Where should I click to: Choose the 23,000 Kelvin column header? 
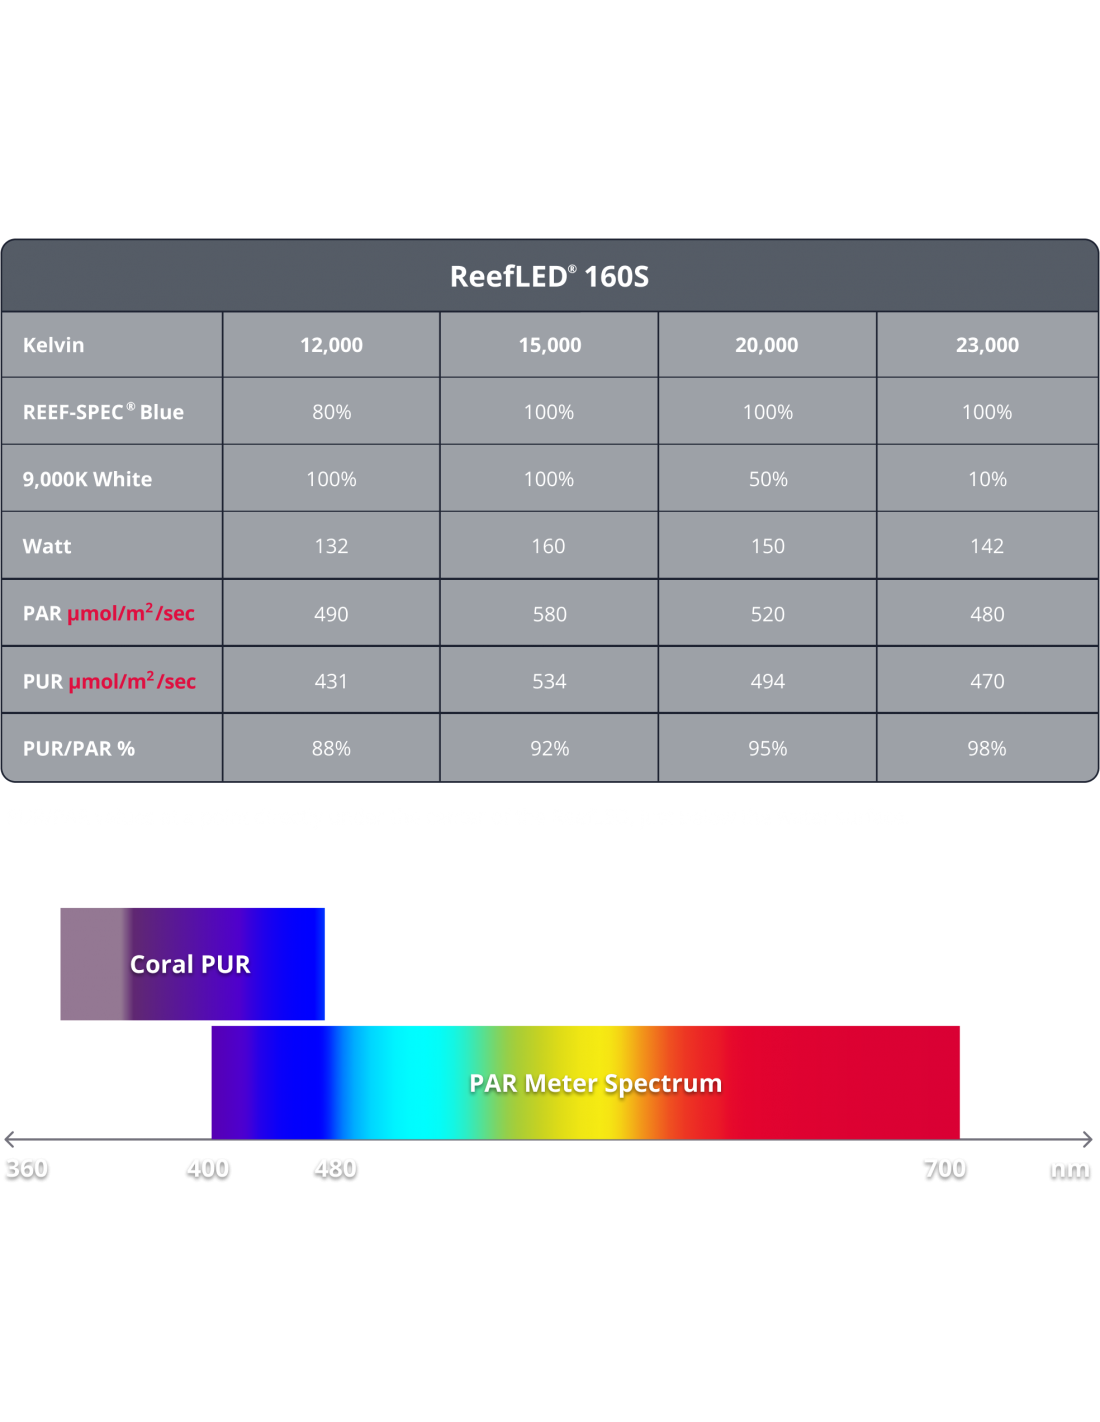click(x=987, y=345)
